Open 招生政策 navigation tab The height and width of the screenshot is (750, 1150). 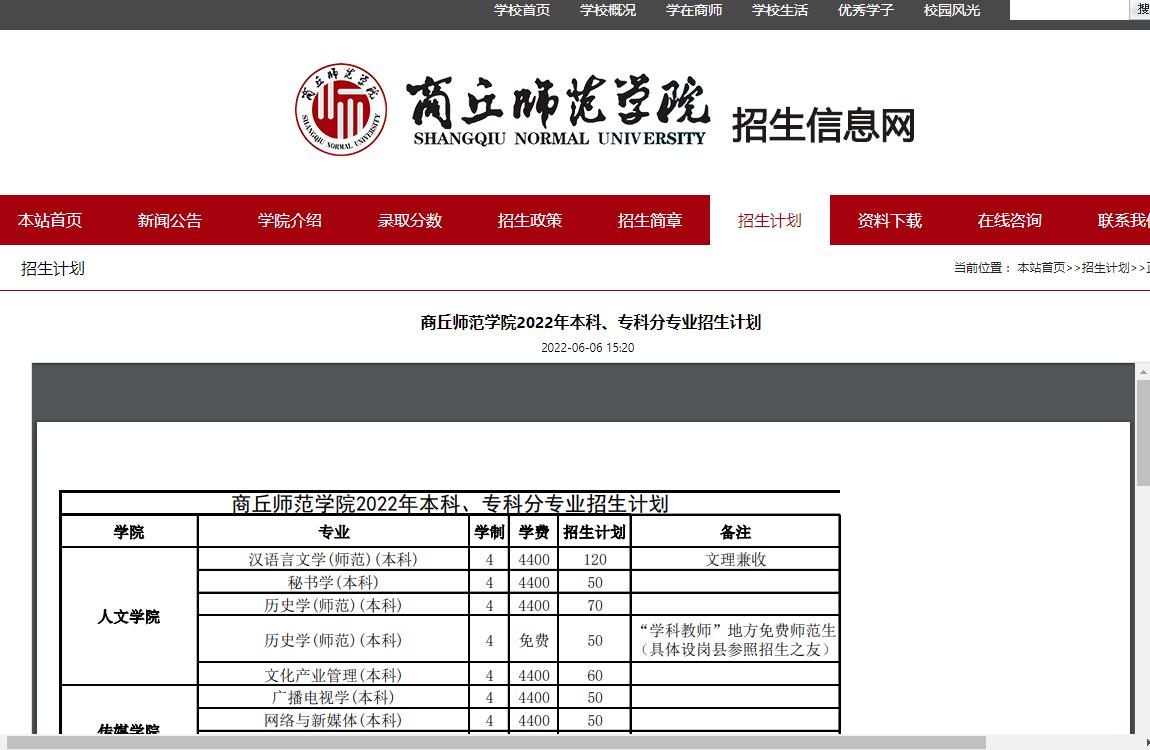pyautogui.click(x=530, y=220)
